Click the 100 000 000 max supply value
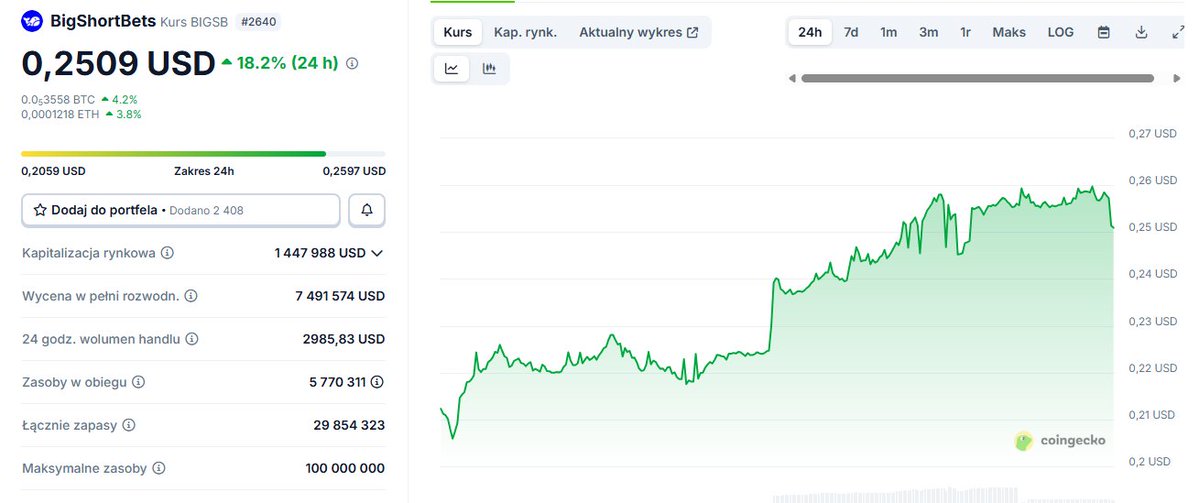Viewport: 1199px width, 503px height. pos(345,468)
